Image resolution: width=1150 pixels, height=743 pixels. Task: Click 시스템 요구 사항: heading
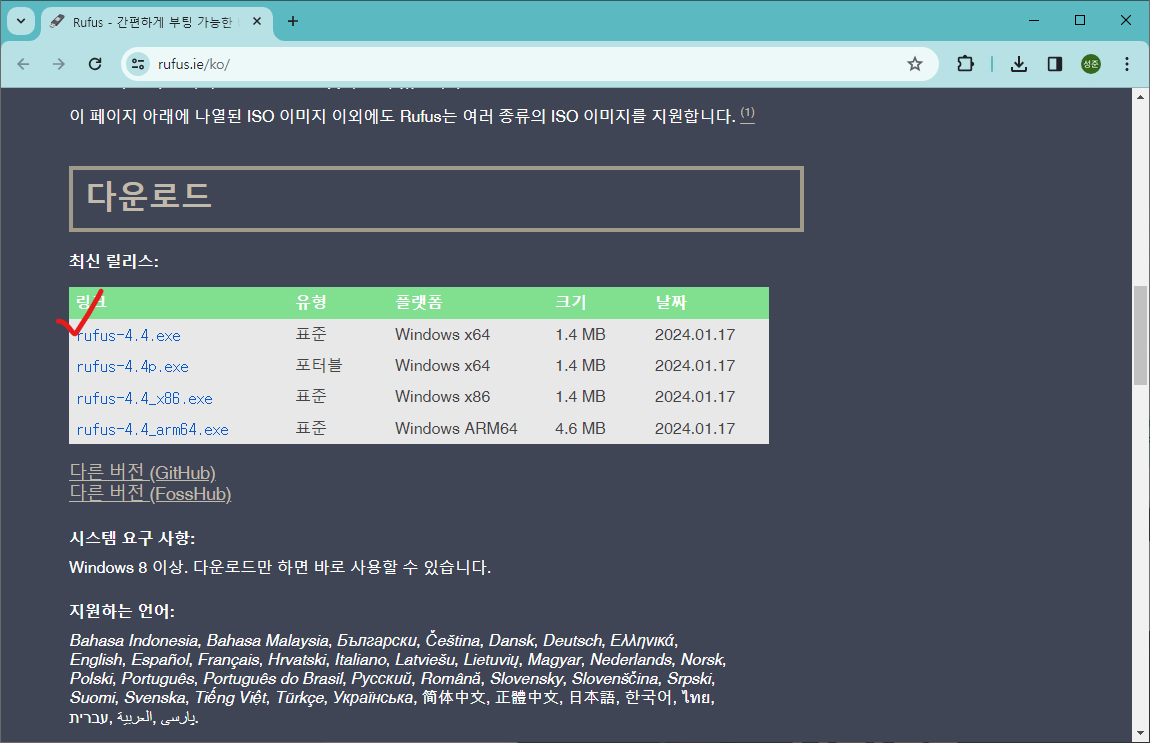pos(132,538)
